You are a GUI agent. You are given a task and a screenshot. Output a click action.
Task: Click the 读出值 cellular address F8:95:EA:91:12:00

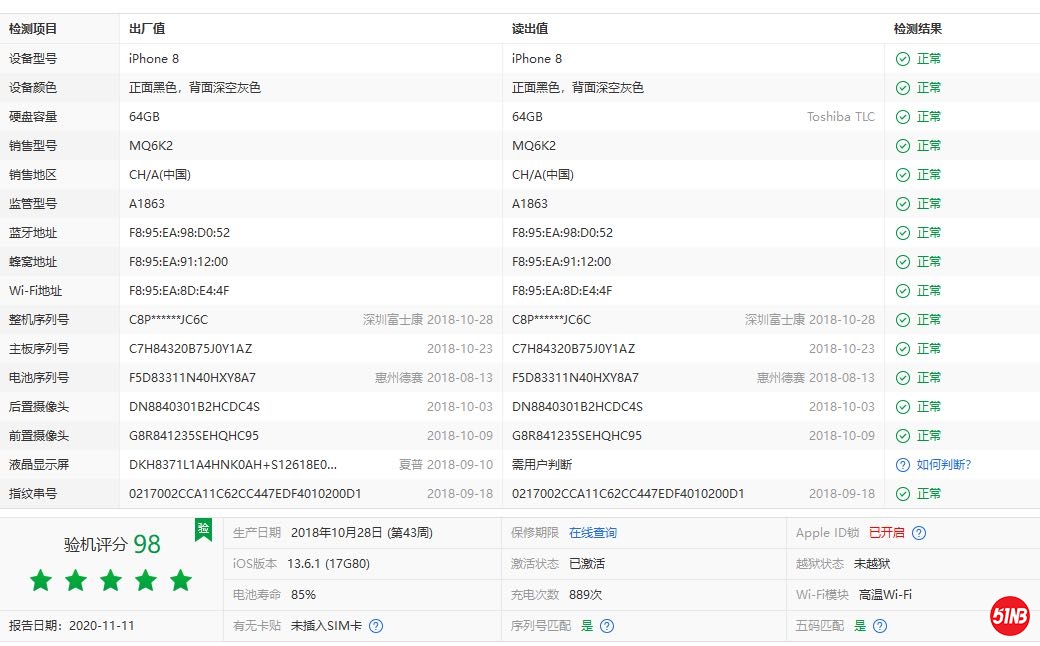(561, 262)
